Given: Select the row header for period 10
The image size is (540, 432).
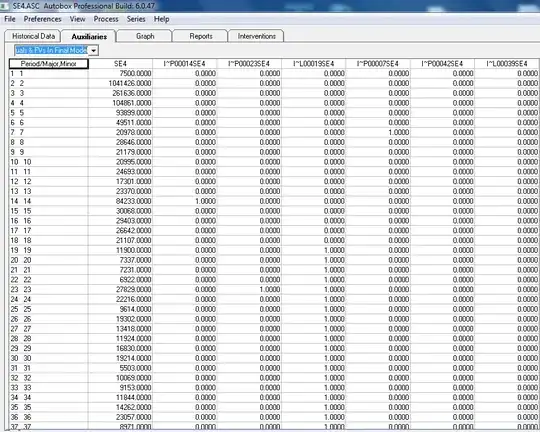Looking at the screenshot, I should (49, 162).
